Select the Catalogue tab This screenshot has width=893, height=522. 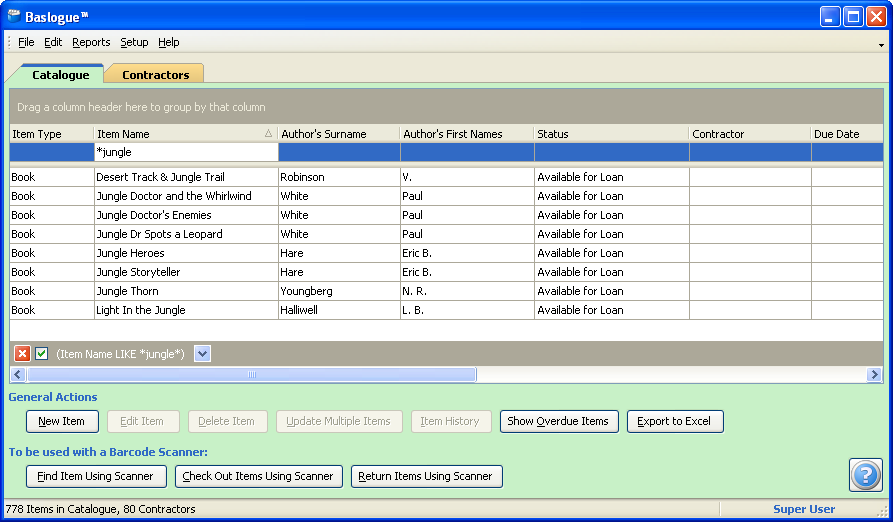click(60, 75)
